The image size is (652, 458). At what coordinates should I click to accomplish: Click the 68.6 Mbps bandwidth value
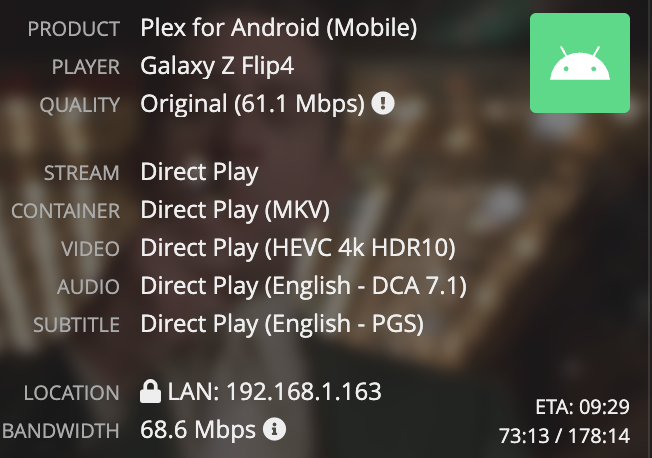198,430
